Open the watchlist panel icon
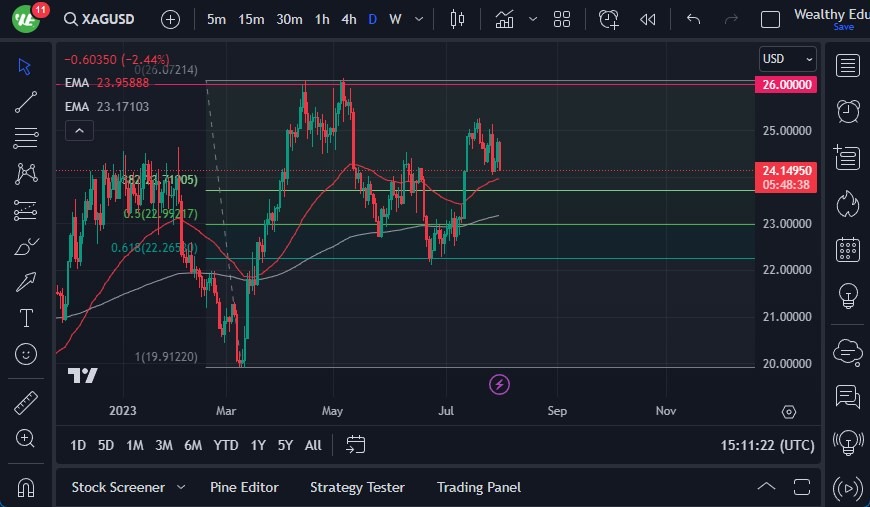This screenshot has height=507, width=870. pyautogui.click(x=848, y=66)
